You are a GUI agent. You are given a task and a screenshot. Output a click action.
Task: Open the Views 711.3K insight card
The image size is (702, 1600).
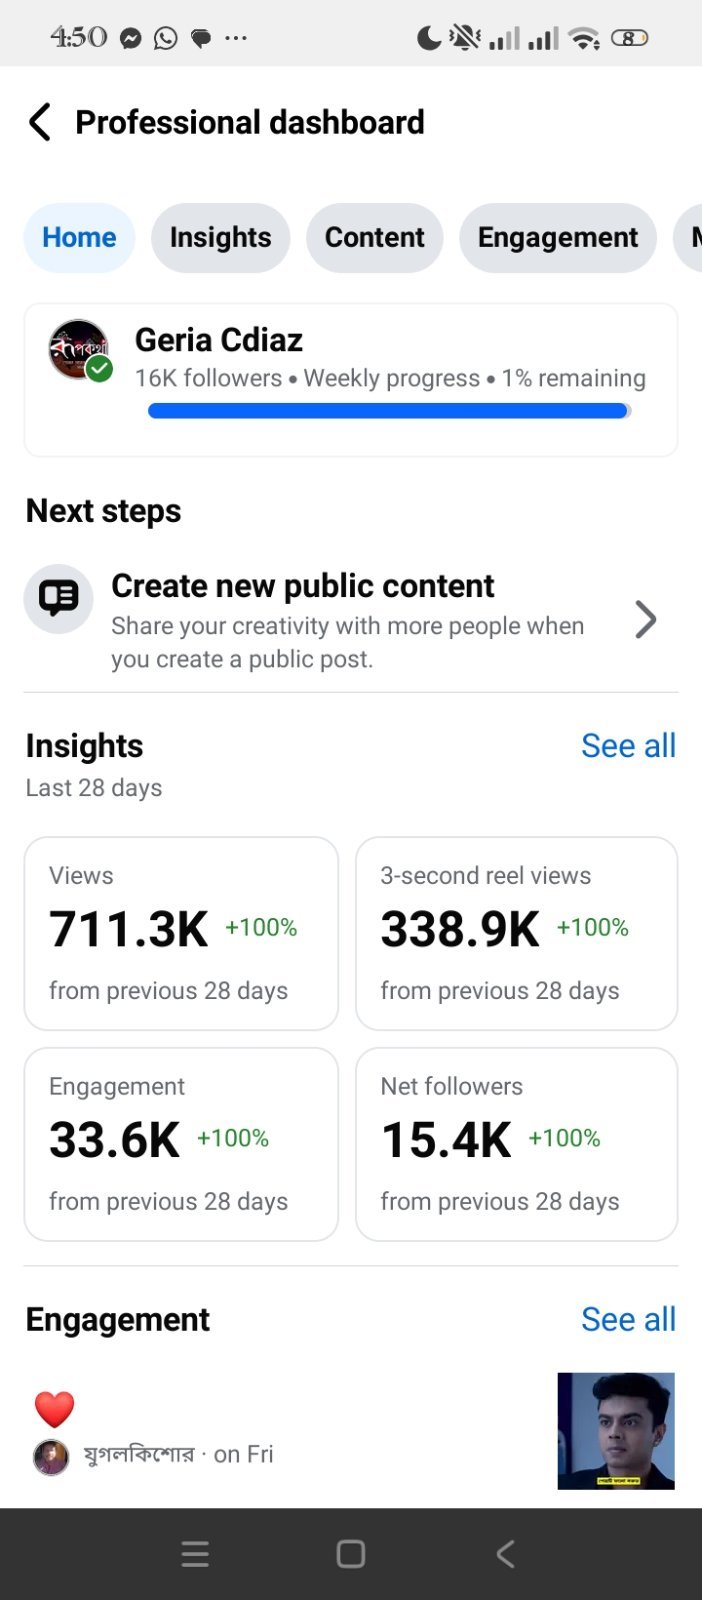[x=181, y=933]
